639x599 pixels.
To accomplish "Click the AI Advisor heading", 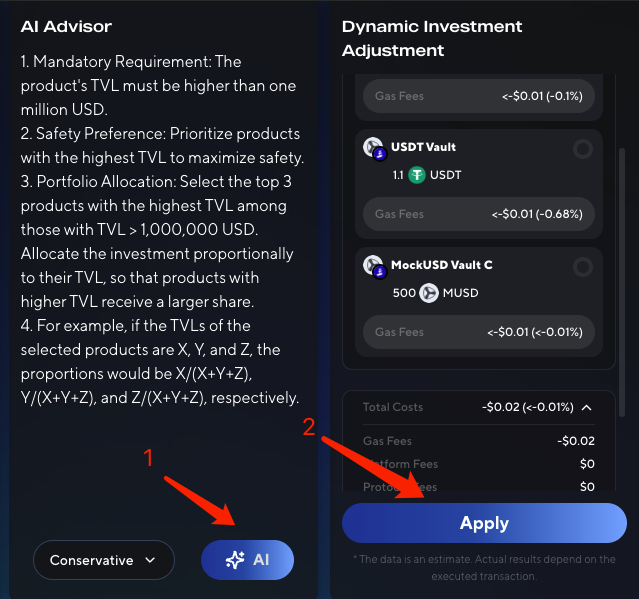I will (66, 27).
